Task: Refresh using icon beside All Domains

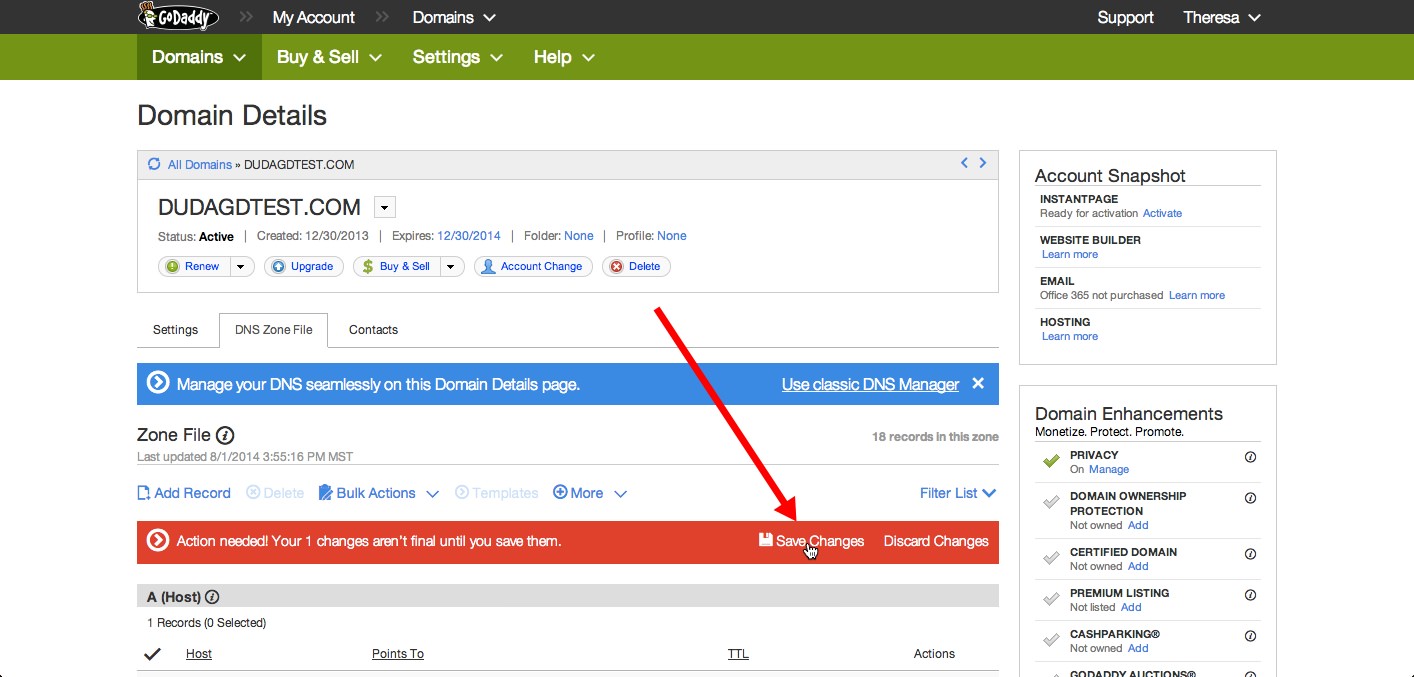Action: pyautogui.click(x=154, y=164)
